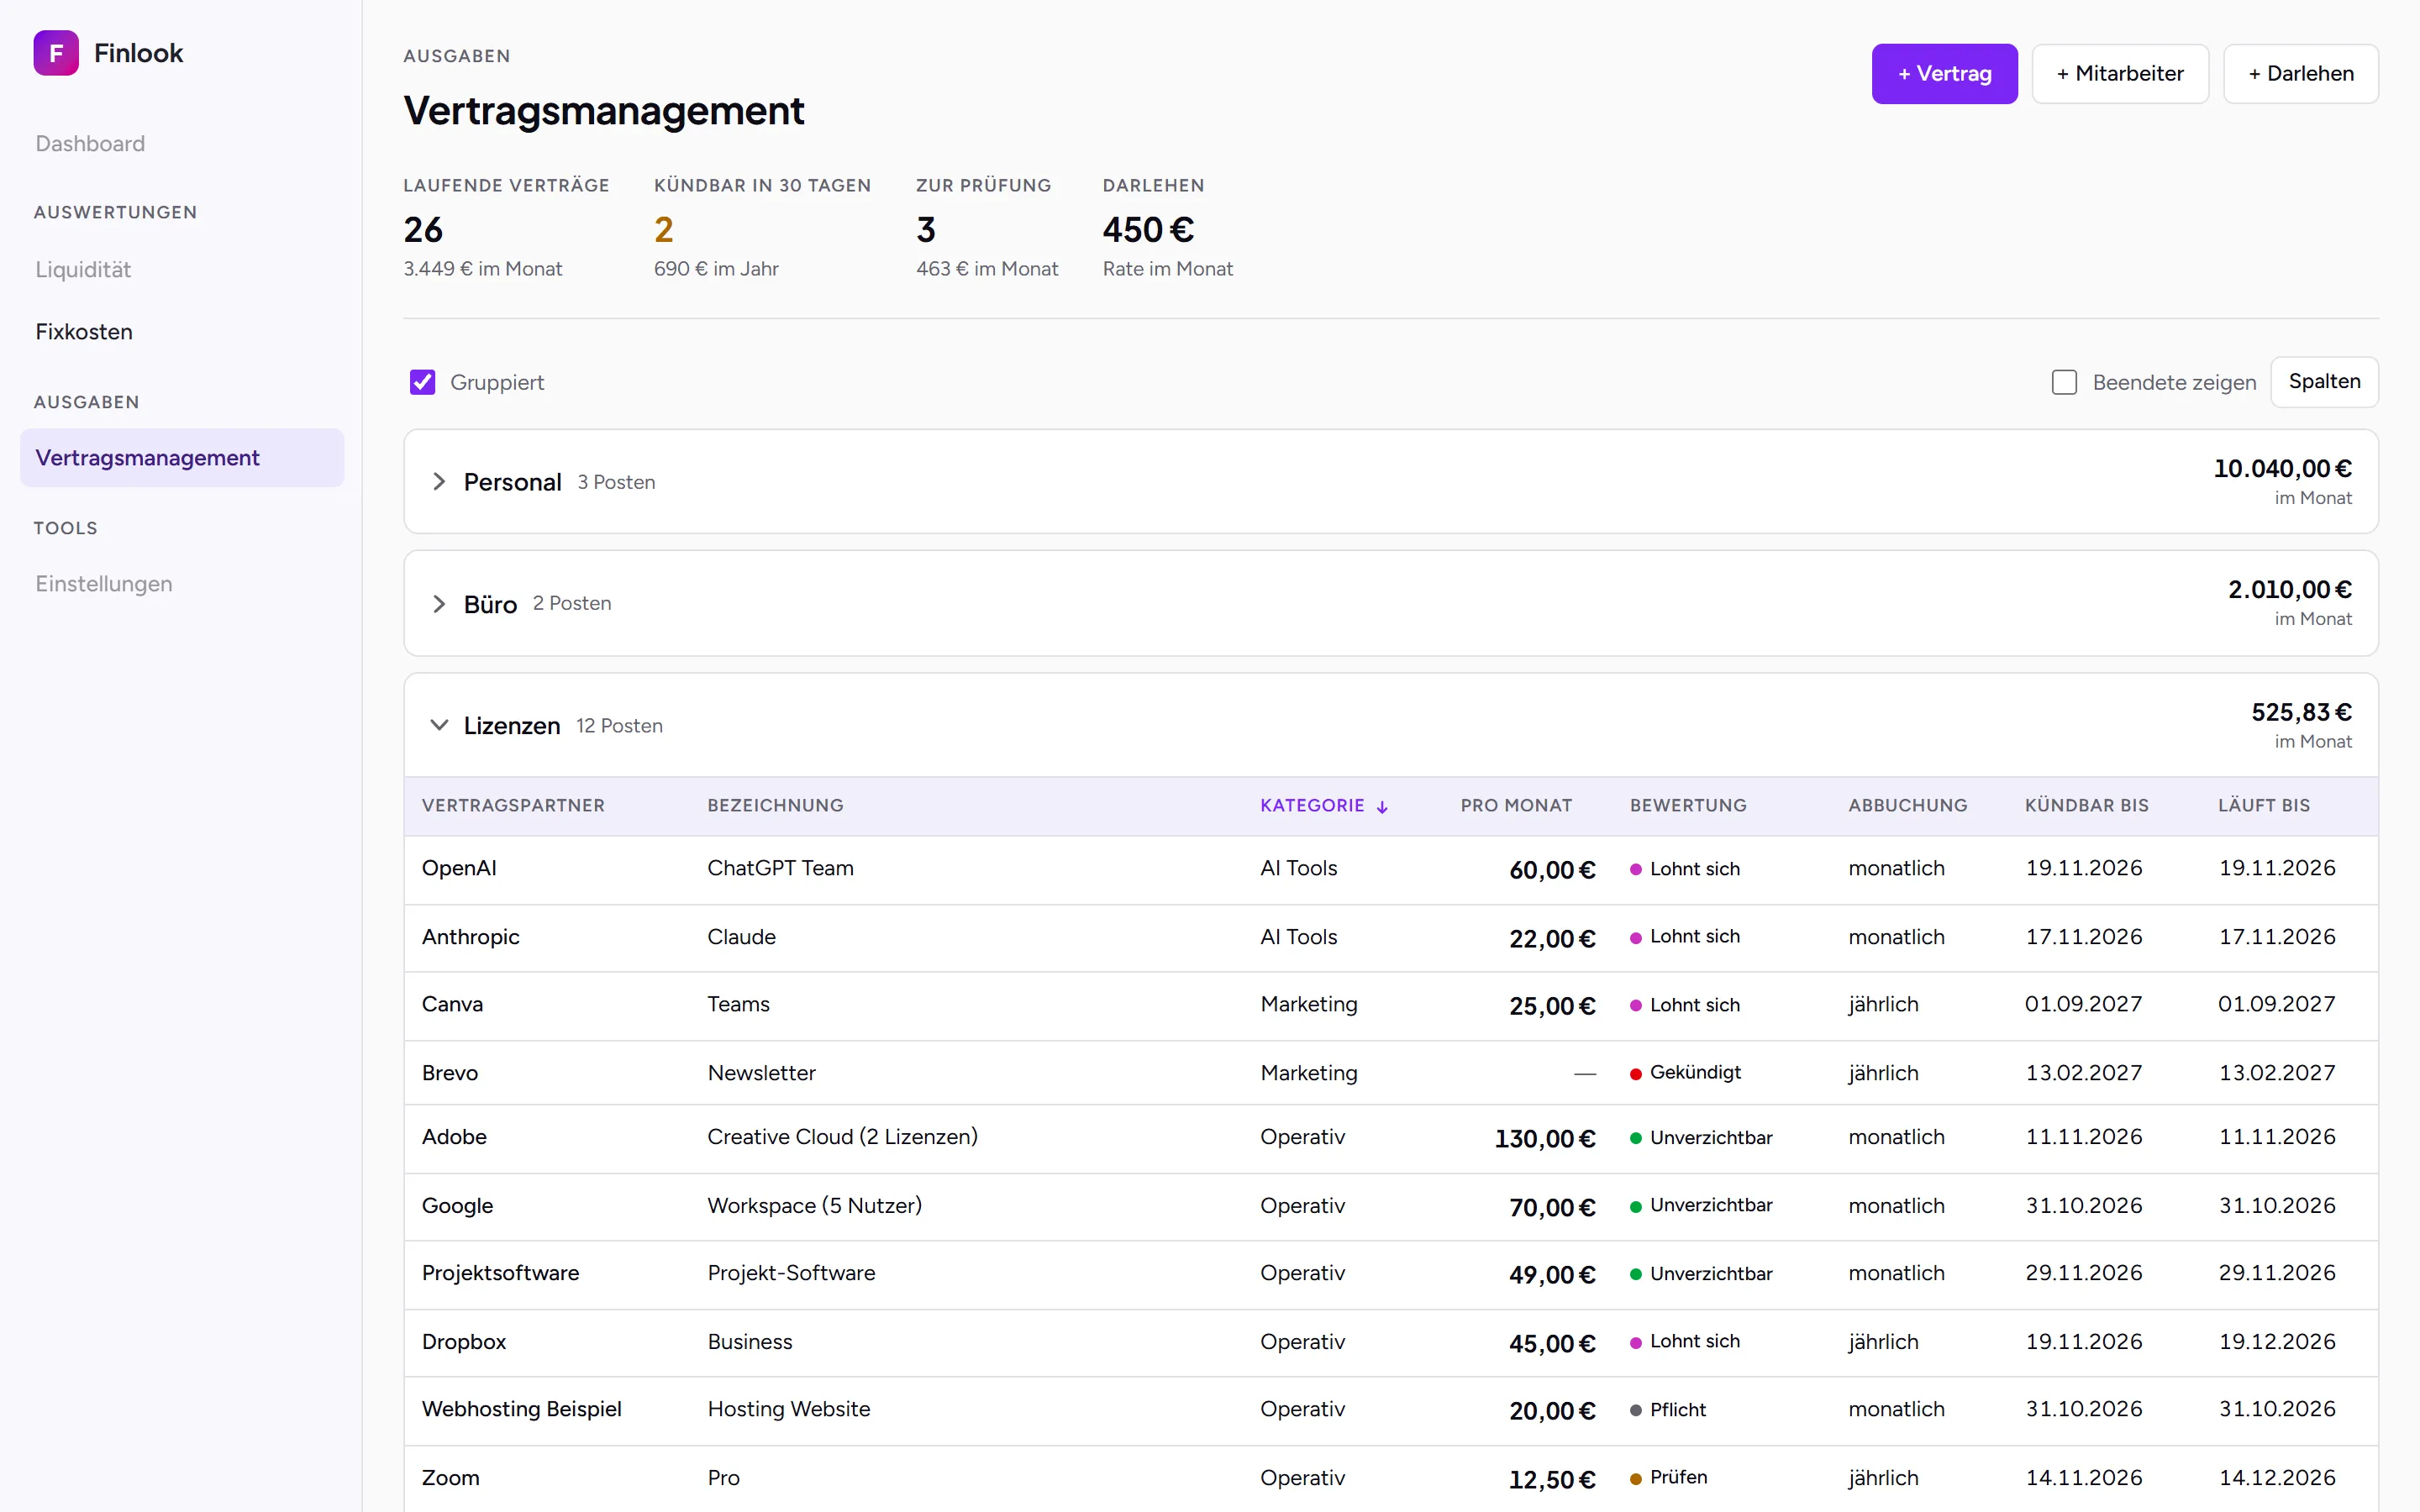Click the Zur Prüfung count 3
The image size is (2420, 1512).
click(x=926, y=230)
